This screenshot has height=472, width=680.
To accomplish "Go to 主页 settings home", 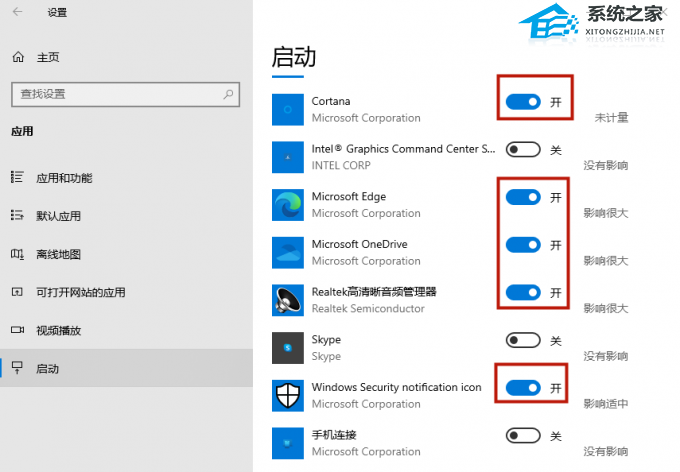I will (47, 57).
